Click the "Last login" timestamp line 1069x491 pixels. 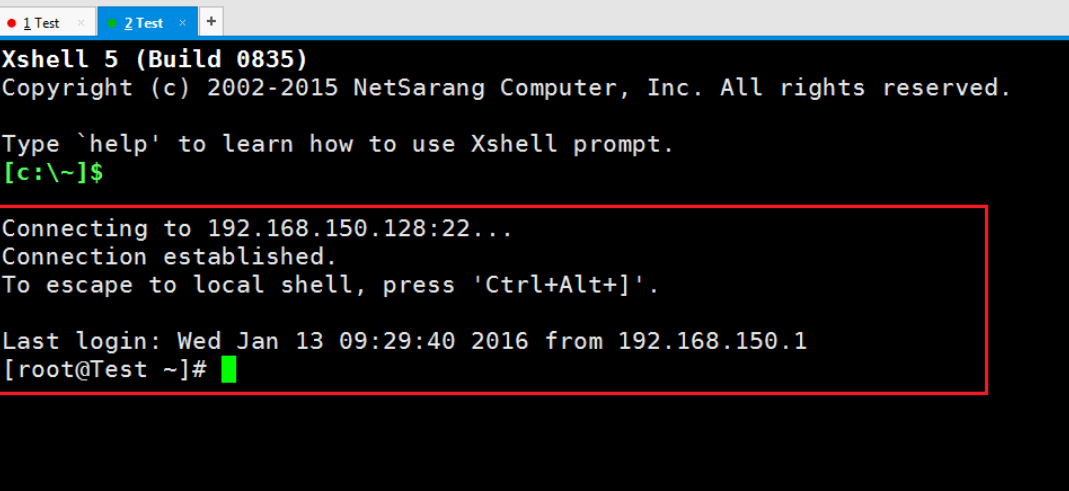click(x=404, y=341)
